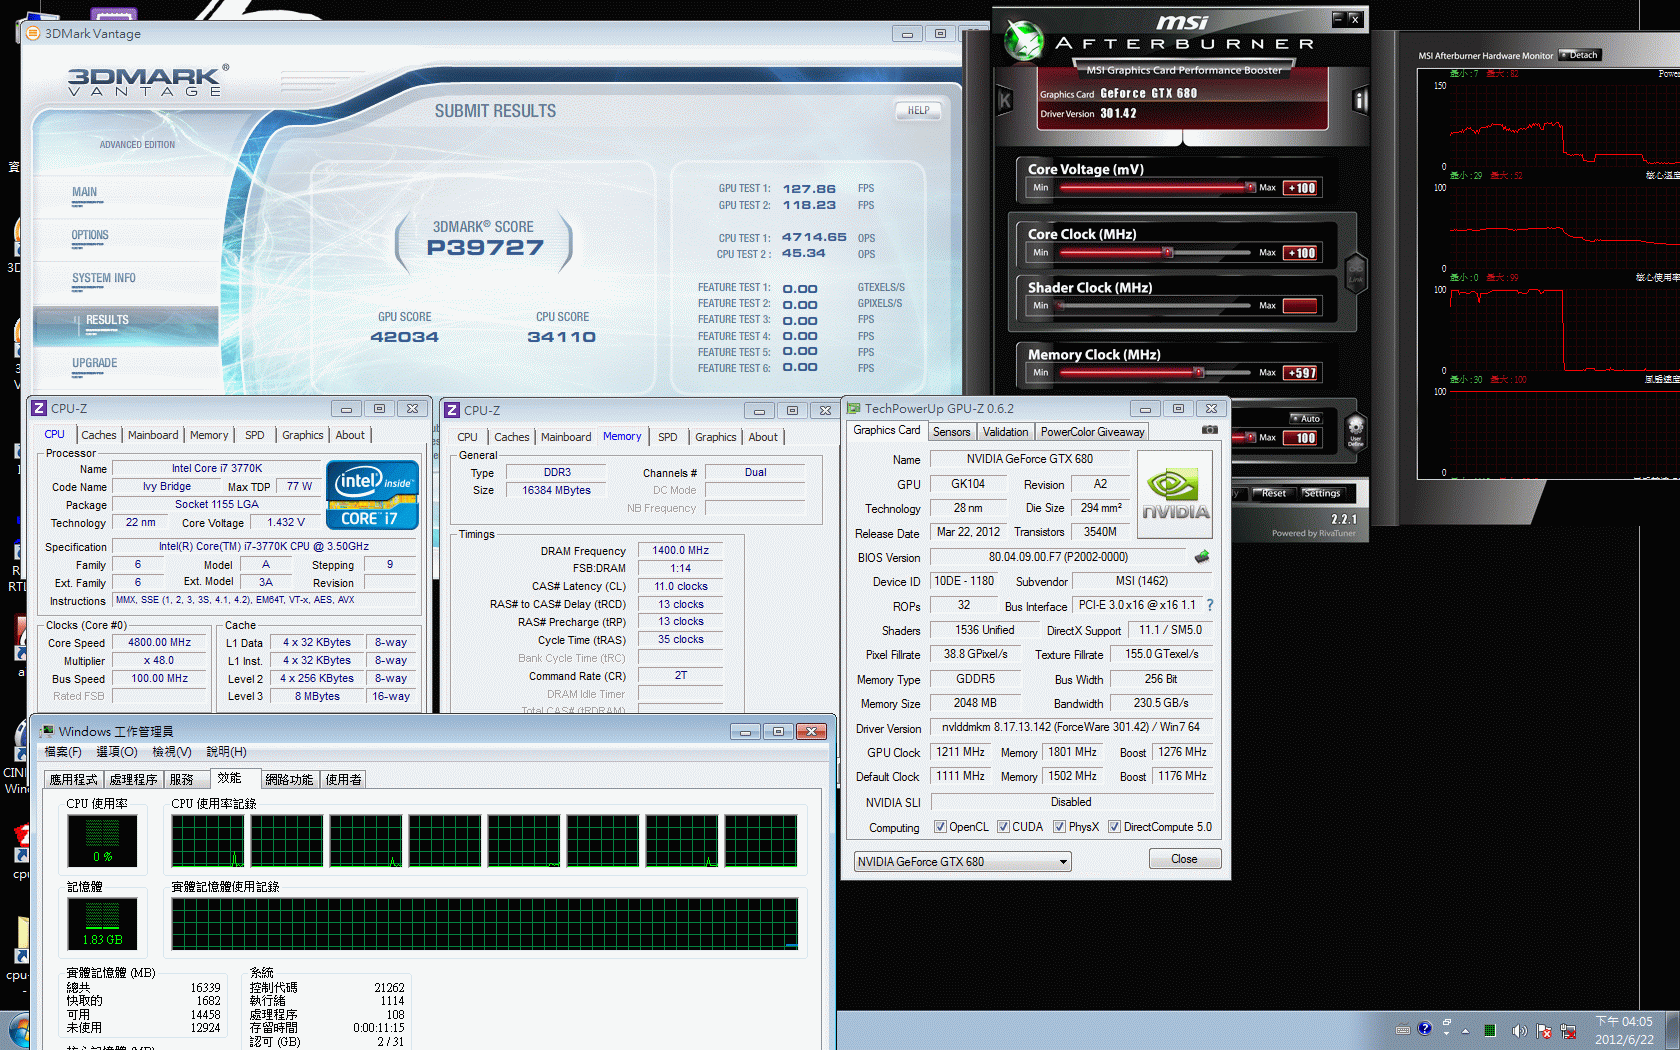Viewport: 1680px width, 1050px height.
Task: Open SPD tab in the Memory CPU-Z window
Action: [667, 437]
